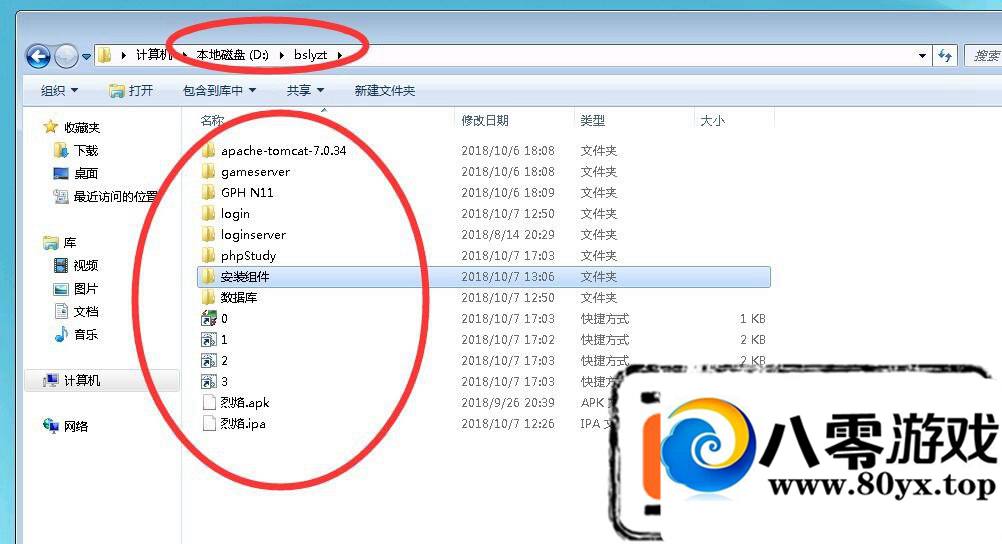Open 桌面 in the favorites list

(x=86, y=174)
